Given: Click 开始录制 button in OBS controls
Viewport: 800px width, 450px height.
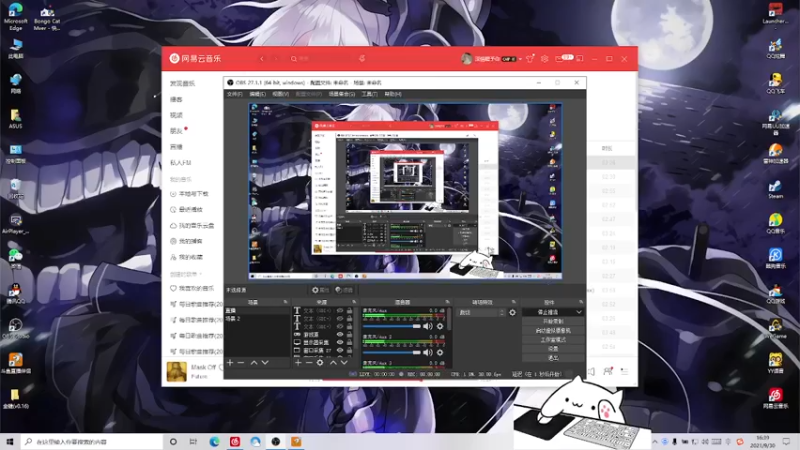Looking at the screenshot, I should [x=553, y=321].
